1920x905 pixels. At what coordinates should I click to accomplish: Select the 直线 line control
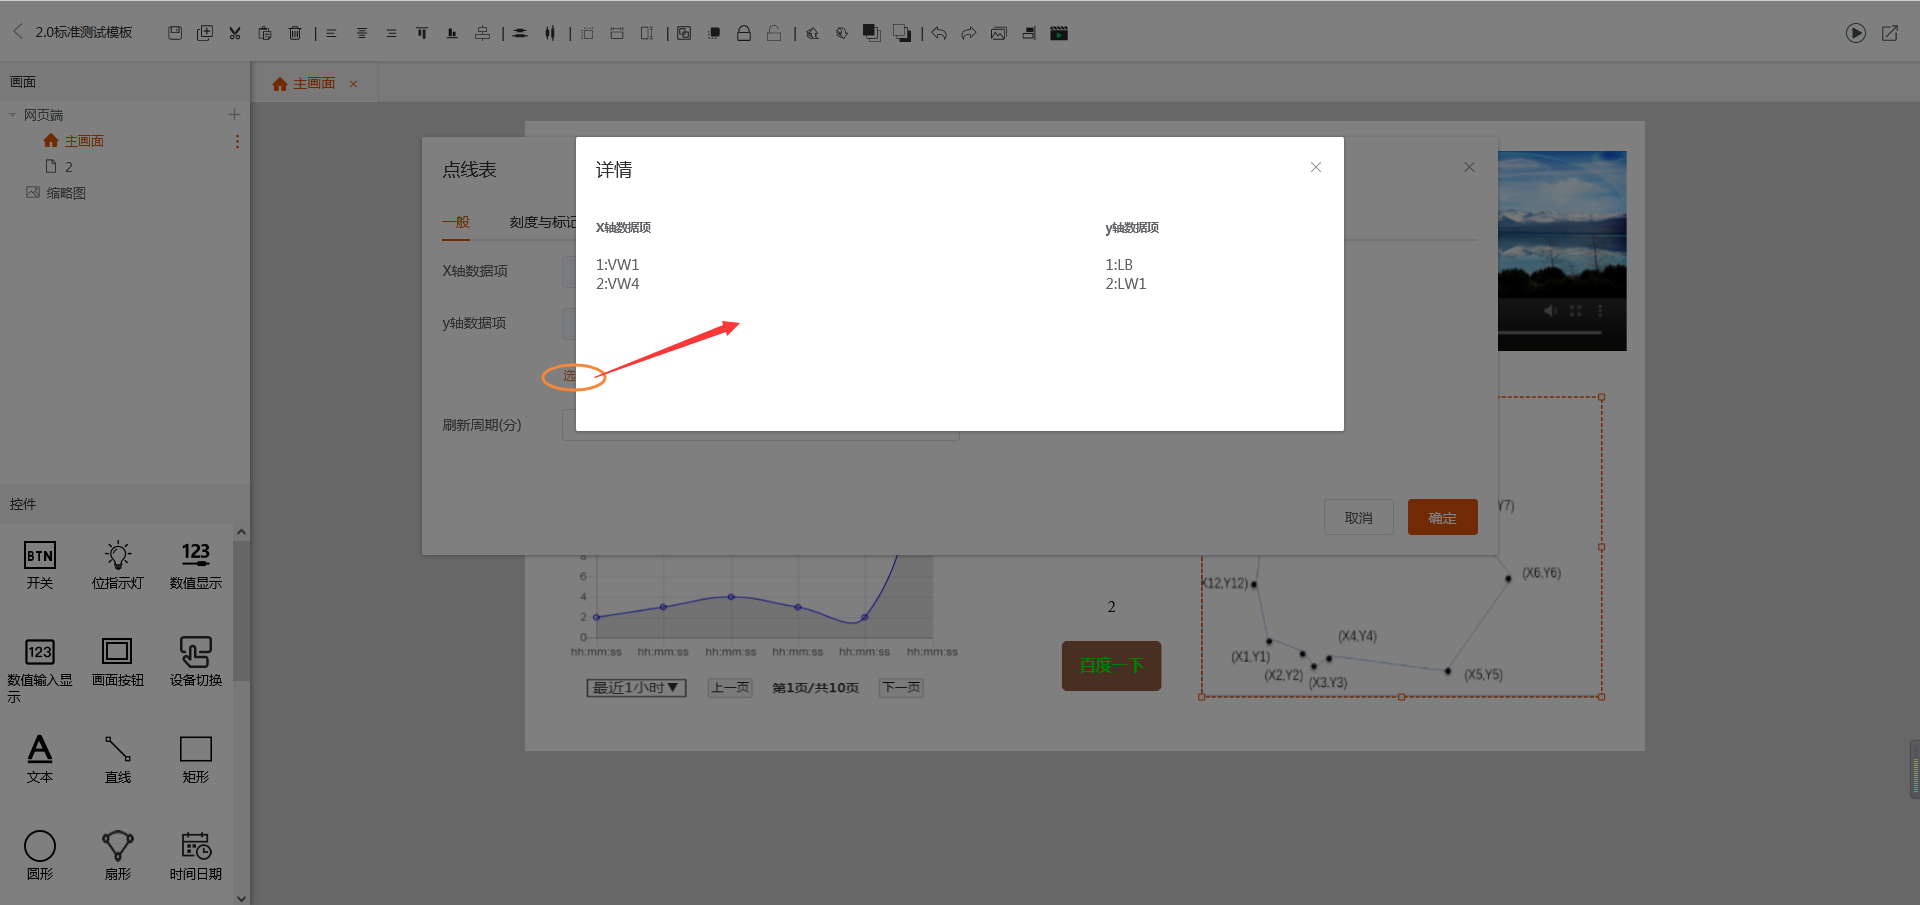pos(118,759)
